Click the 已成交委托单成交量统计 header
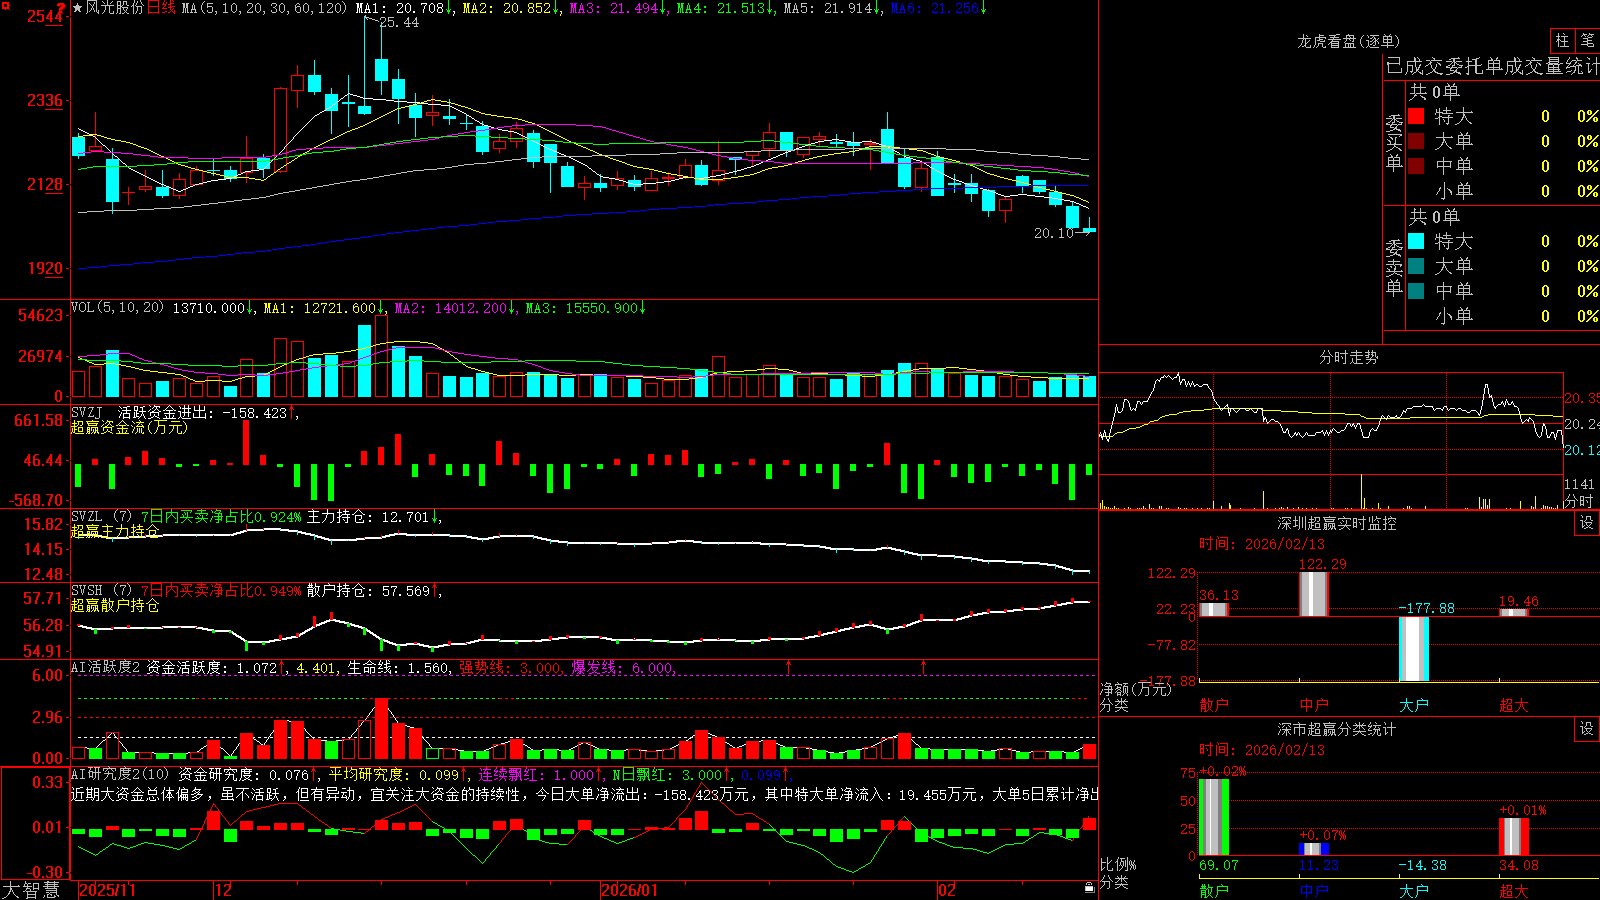The height and width of the screenshot is (900, 1600). click(1492, 66)
